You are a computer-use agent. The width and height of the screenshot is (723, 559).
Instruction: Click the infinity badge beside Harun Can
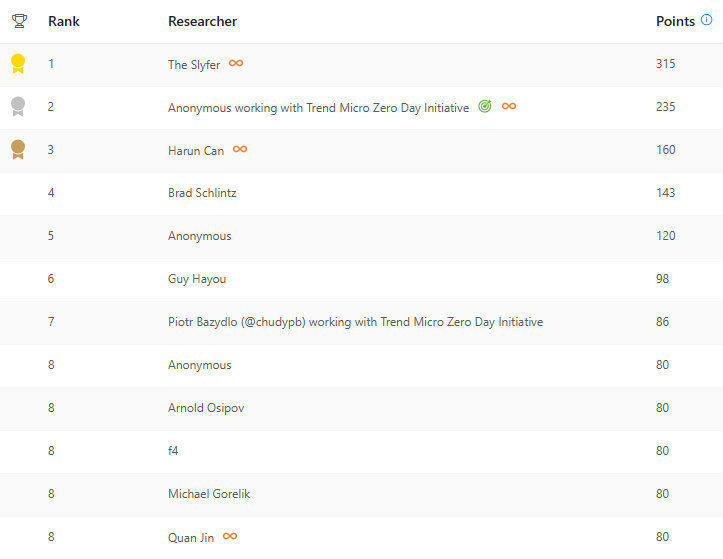pos(240,150)
